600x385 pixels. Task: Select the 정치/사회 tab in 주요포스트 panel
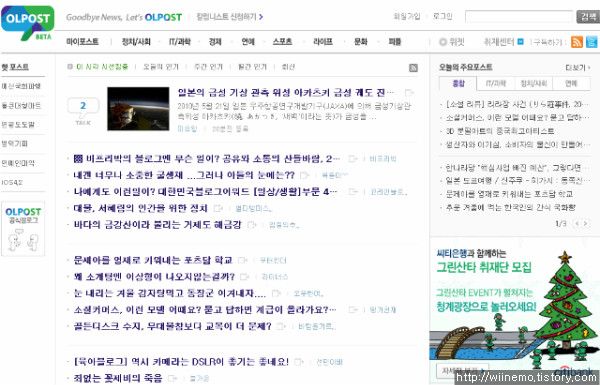(x=533, y=83)
